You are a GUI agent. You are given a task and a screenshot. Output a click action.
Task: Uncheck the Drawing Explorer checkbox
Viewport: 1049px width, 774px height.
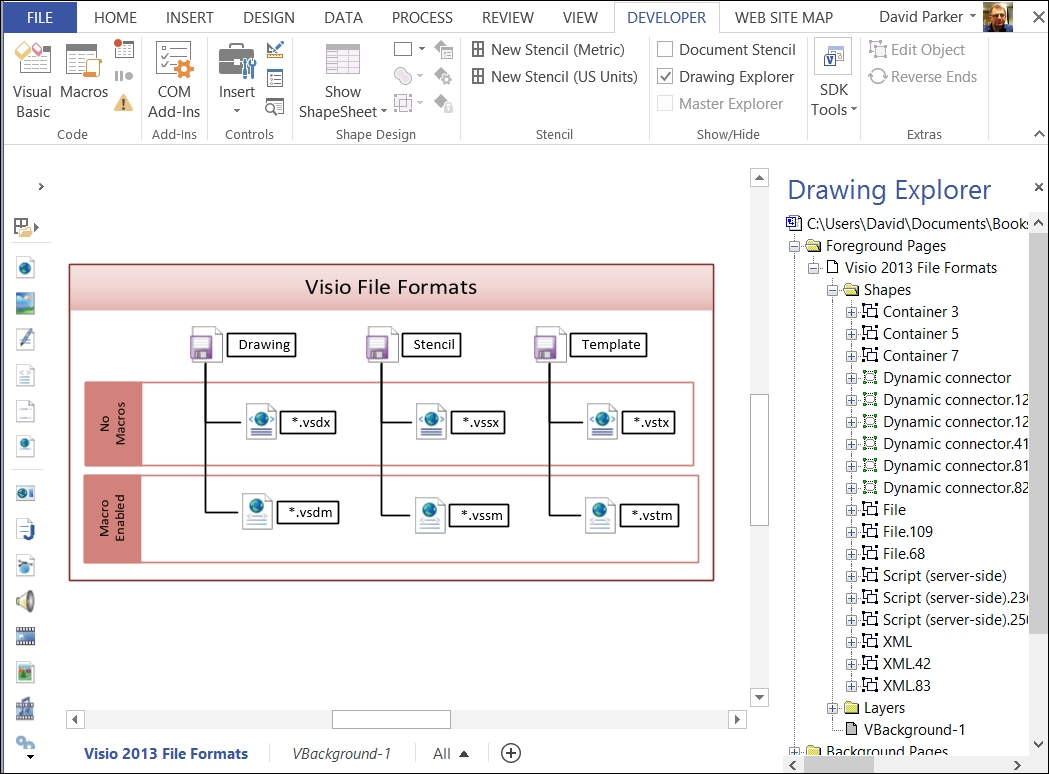tap(665, 77)
